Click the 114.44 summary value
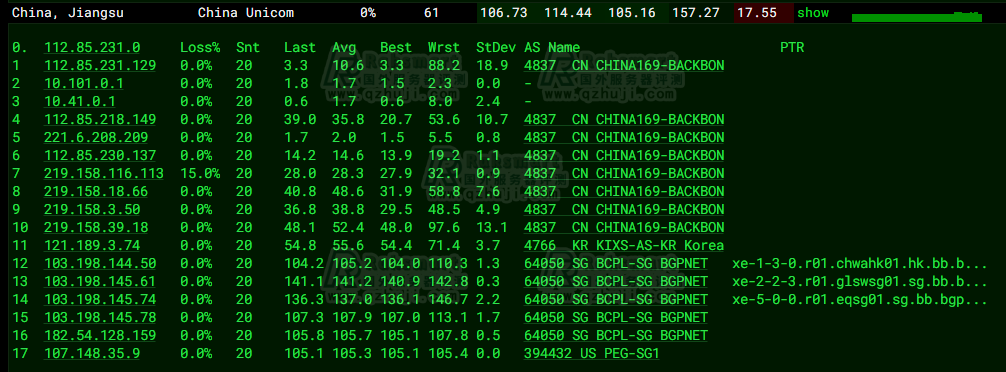The height and width of the screenshot is (372, 1006). click(568, 13)
